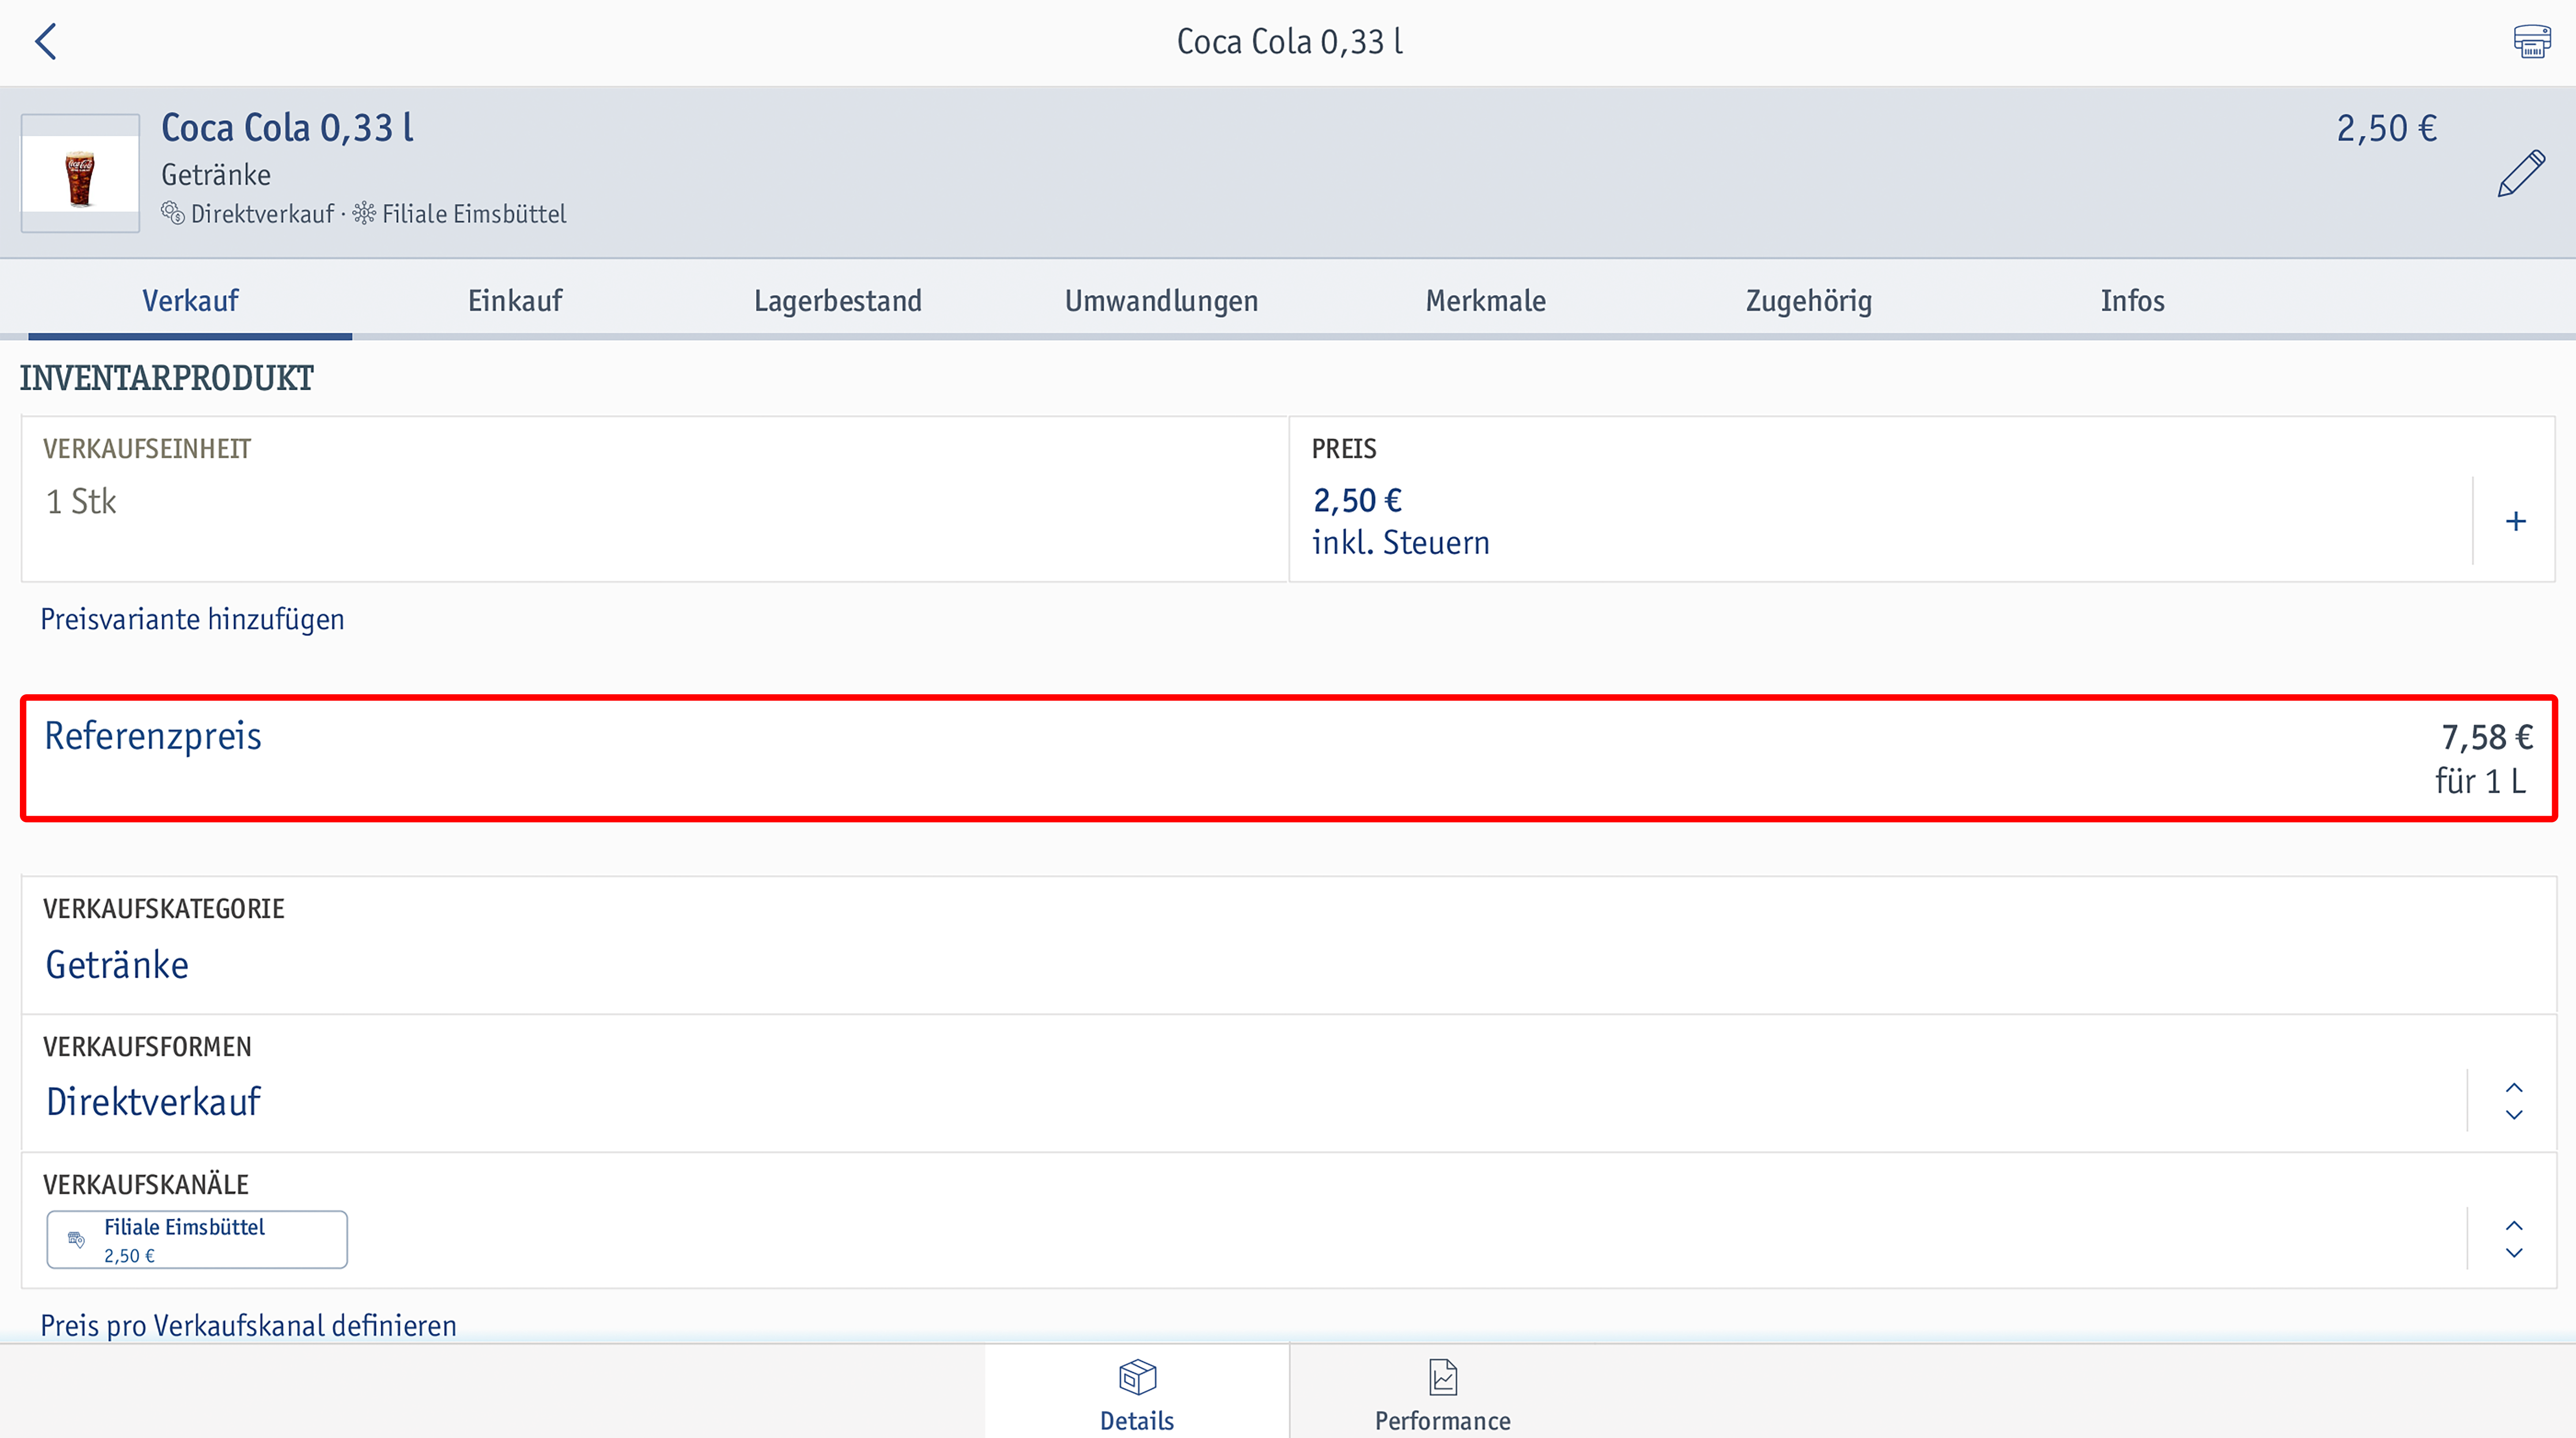This screenshot has height=1438, width=2576.
Task: Select the Filiale Eimsbüttel channel chip
Action: point(197,1240)
